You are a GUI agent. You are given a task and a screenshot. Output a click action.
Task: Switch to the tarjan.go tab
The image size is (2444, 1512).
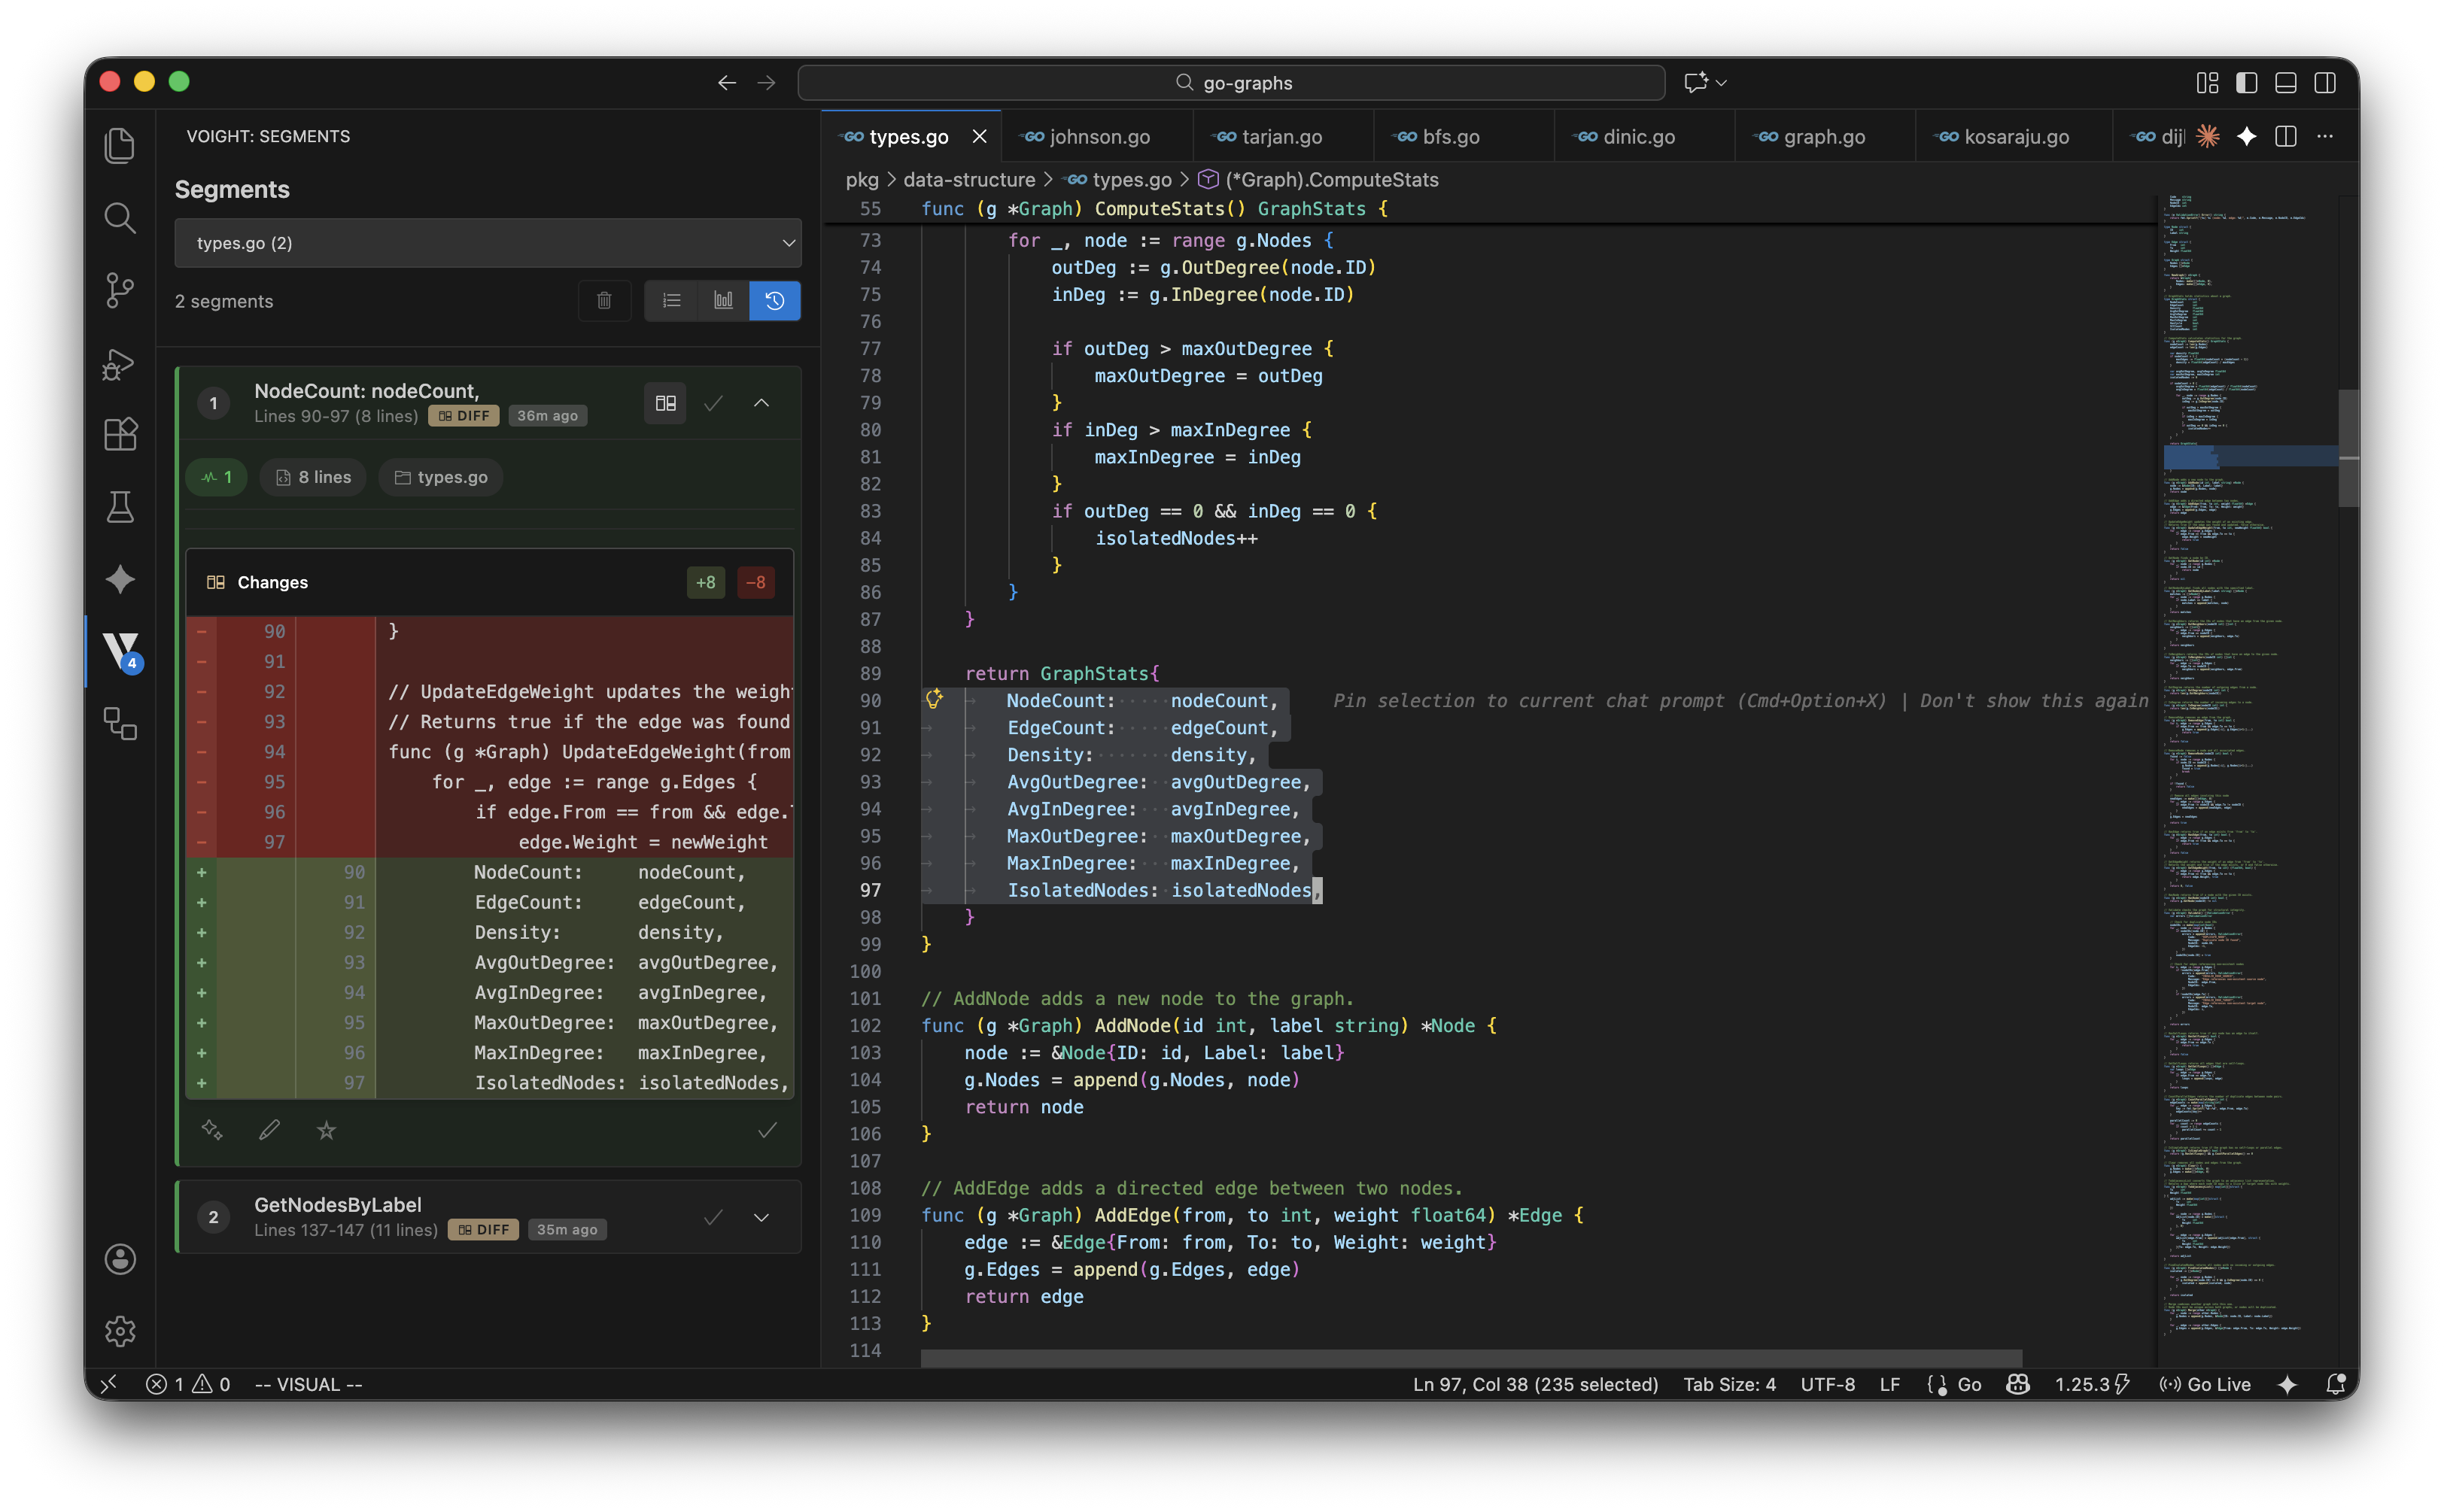pos(1281,137)
